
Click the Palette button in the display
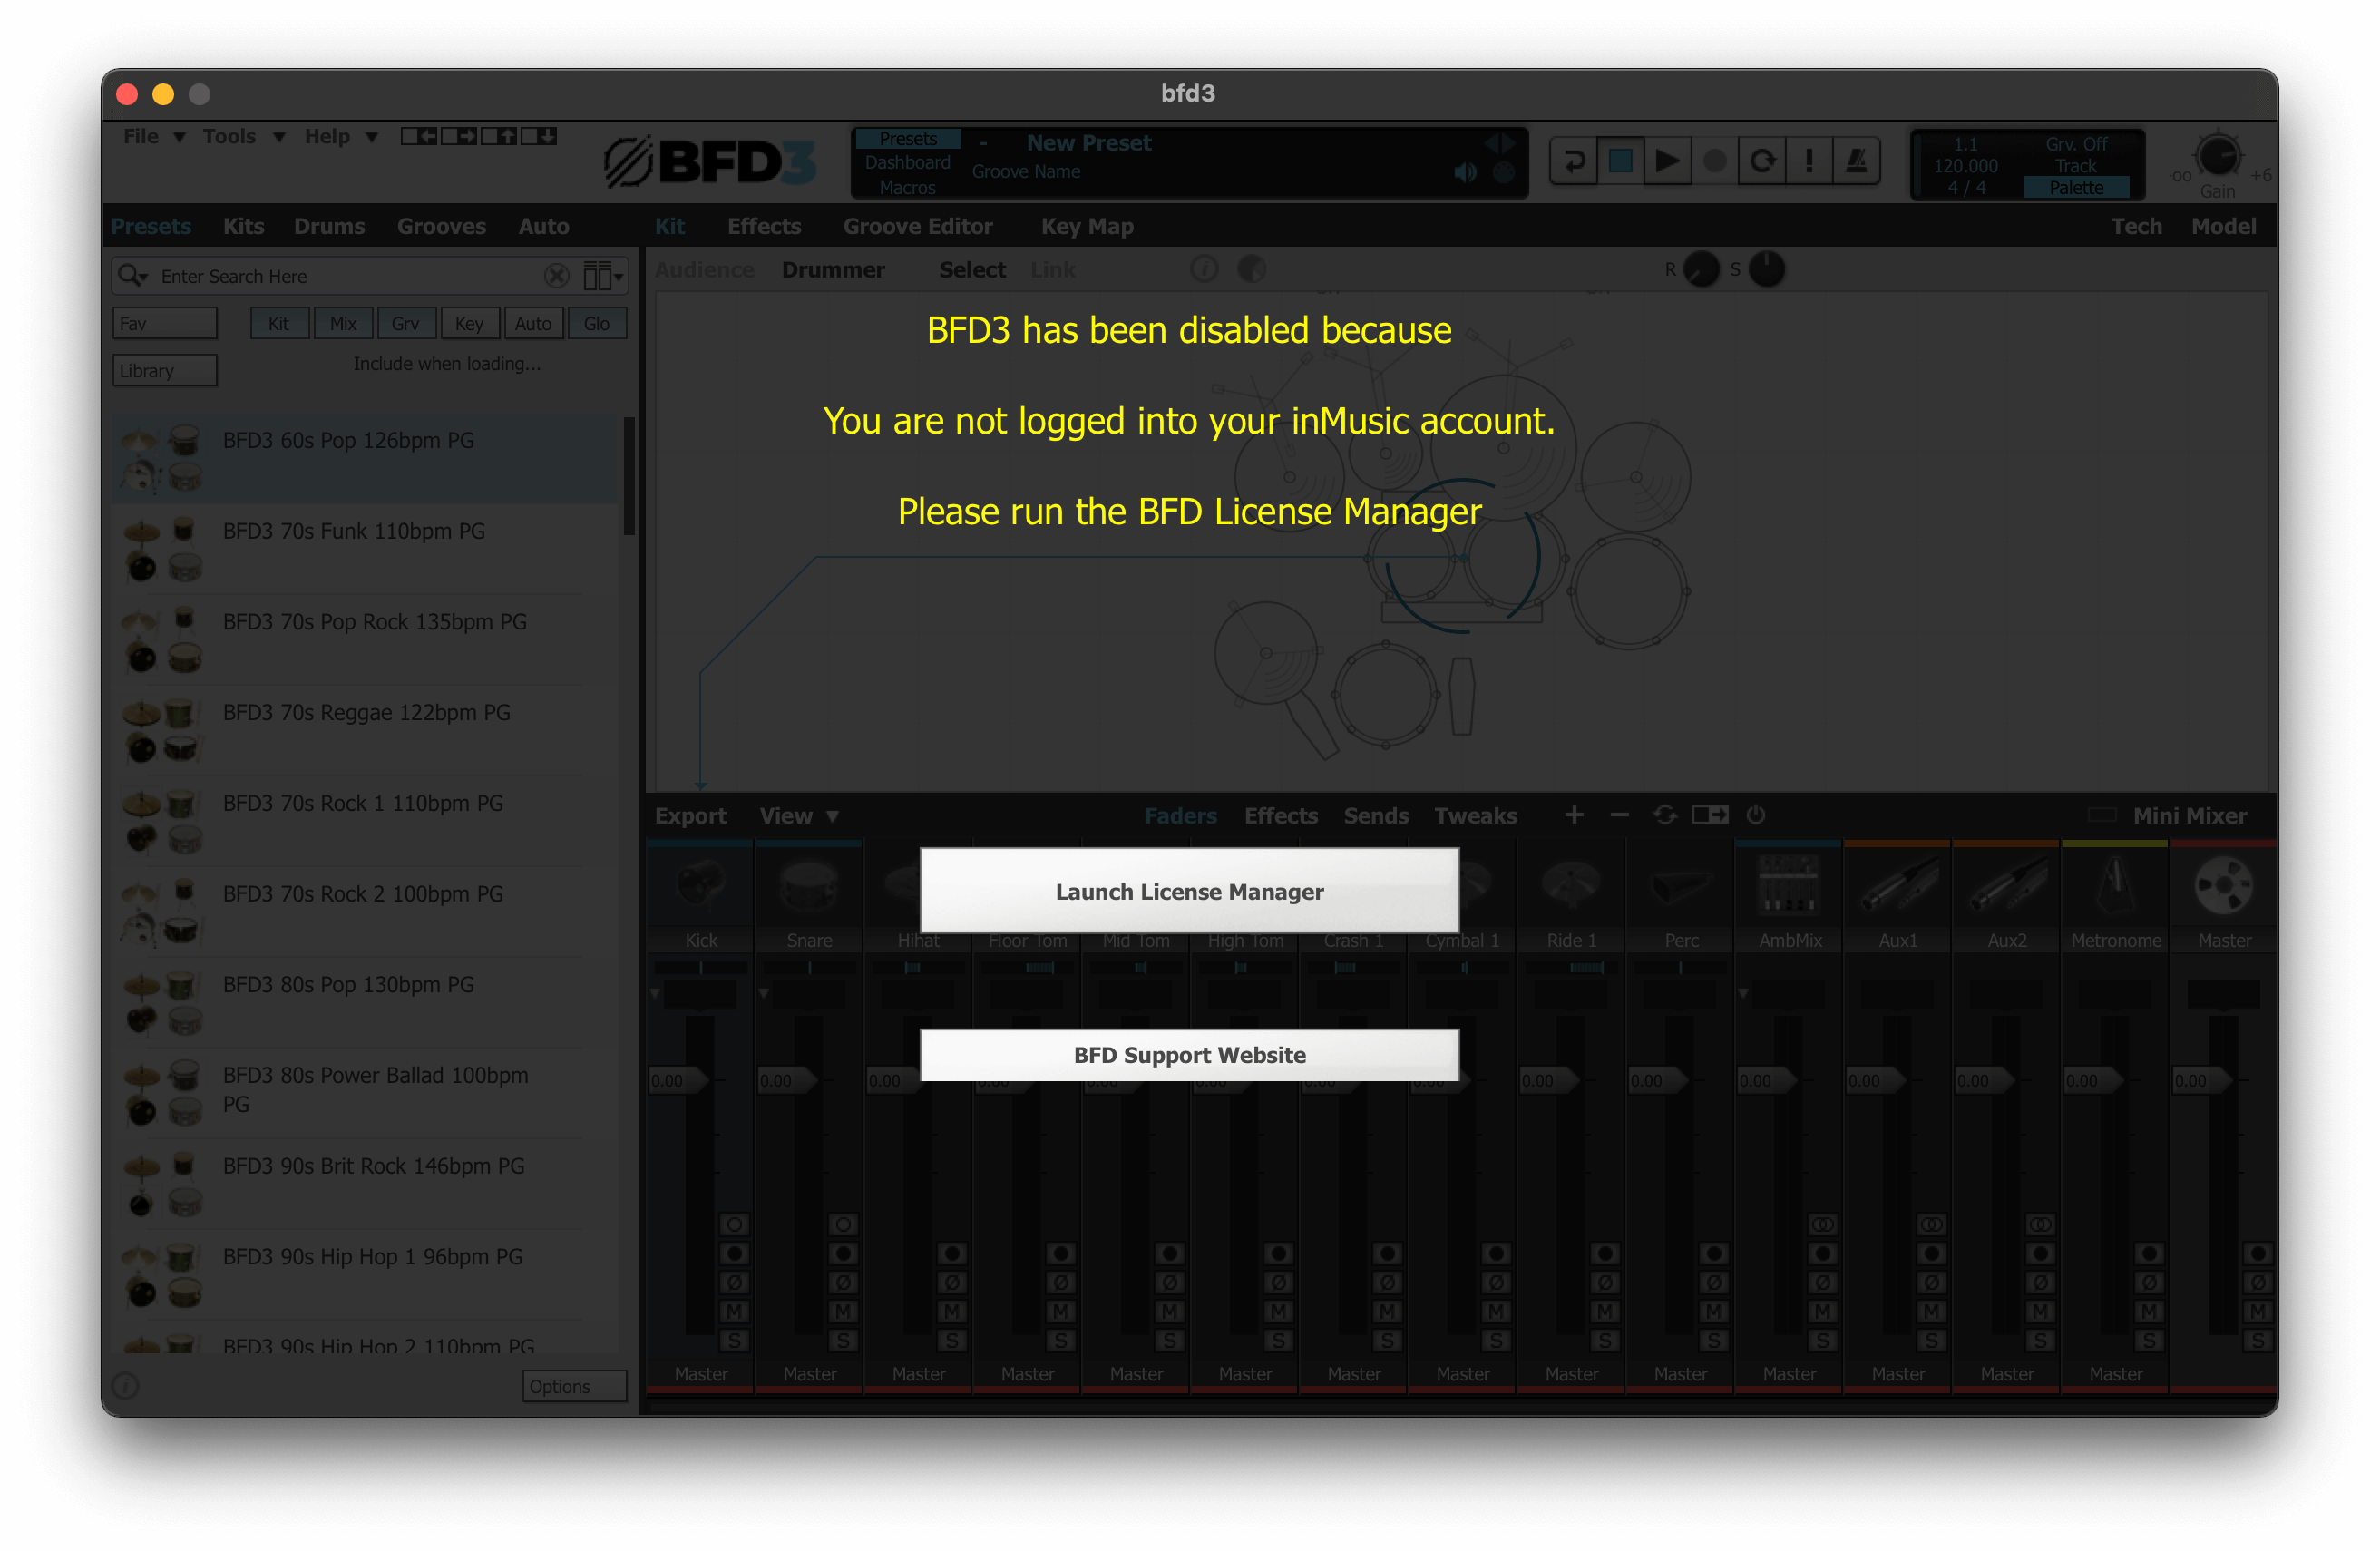tap(2076, 187)
